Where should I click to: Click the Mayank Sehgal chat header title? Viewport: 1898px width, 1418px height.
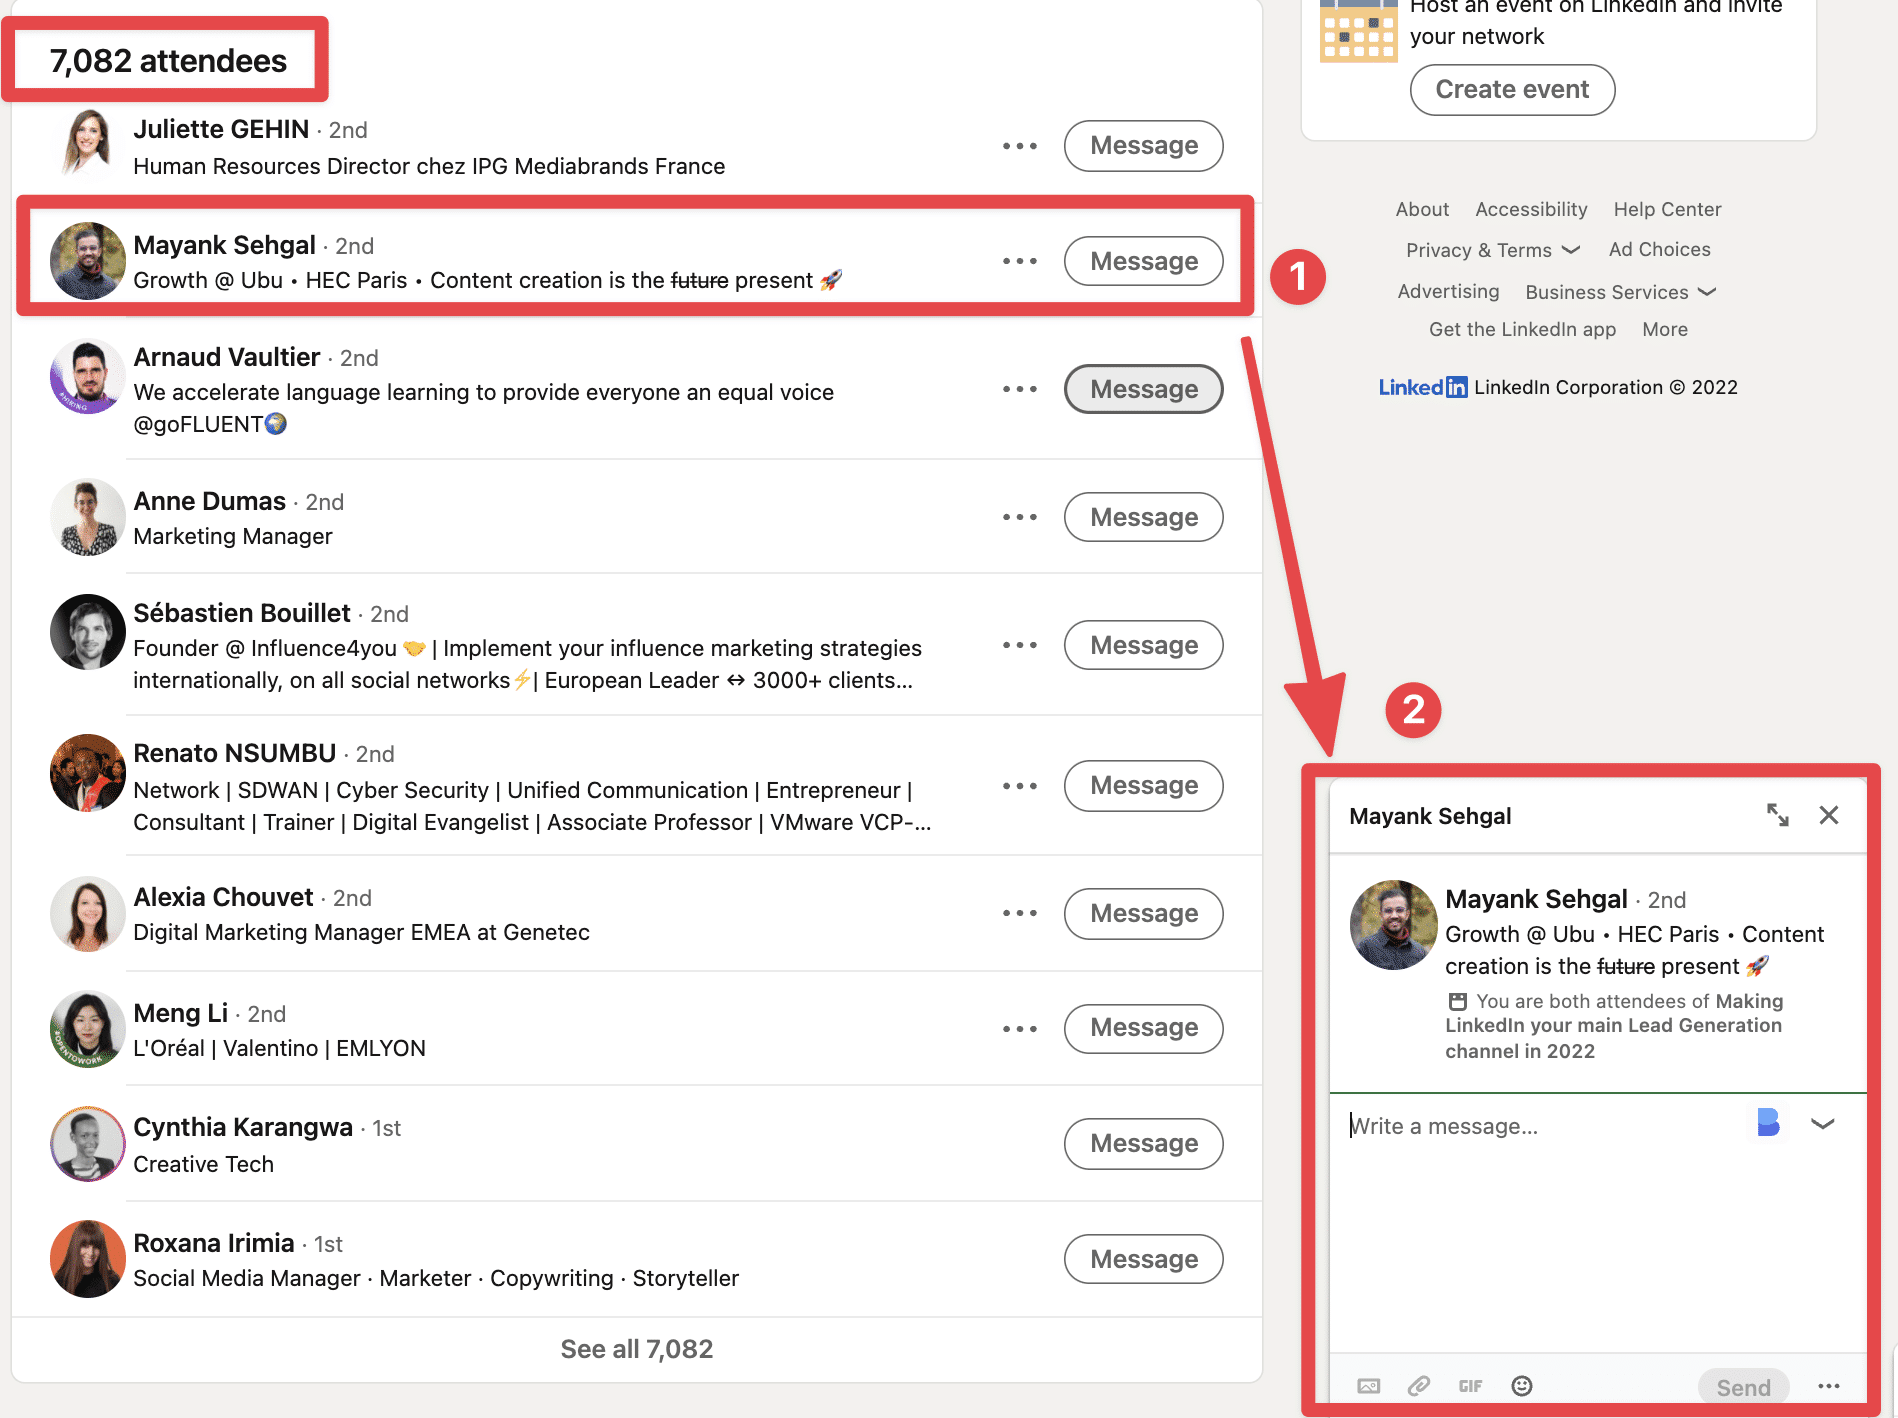pos(1430,816)
